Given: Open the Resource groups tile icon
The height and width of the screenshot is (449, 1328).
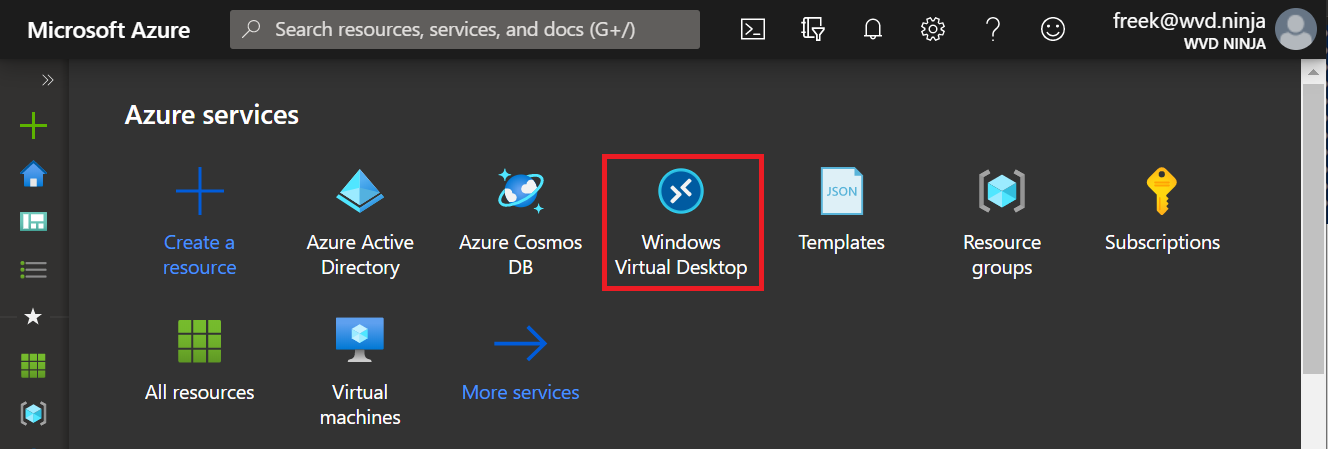Looking at the screenshot, I should [1002, 190].
